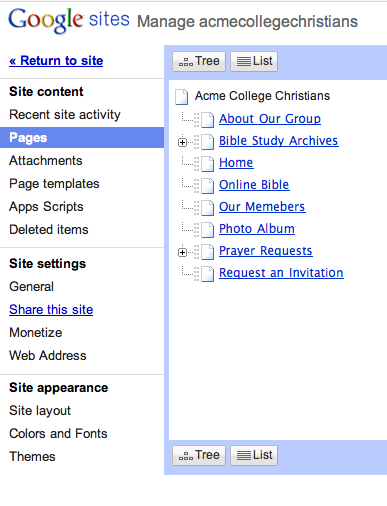Image resolution: width=387 pixels, height=506 pixels.
Task: Open the Share this site link
Action: pyautogui.click(x=51, y=310)
